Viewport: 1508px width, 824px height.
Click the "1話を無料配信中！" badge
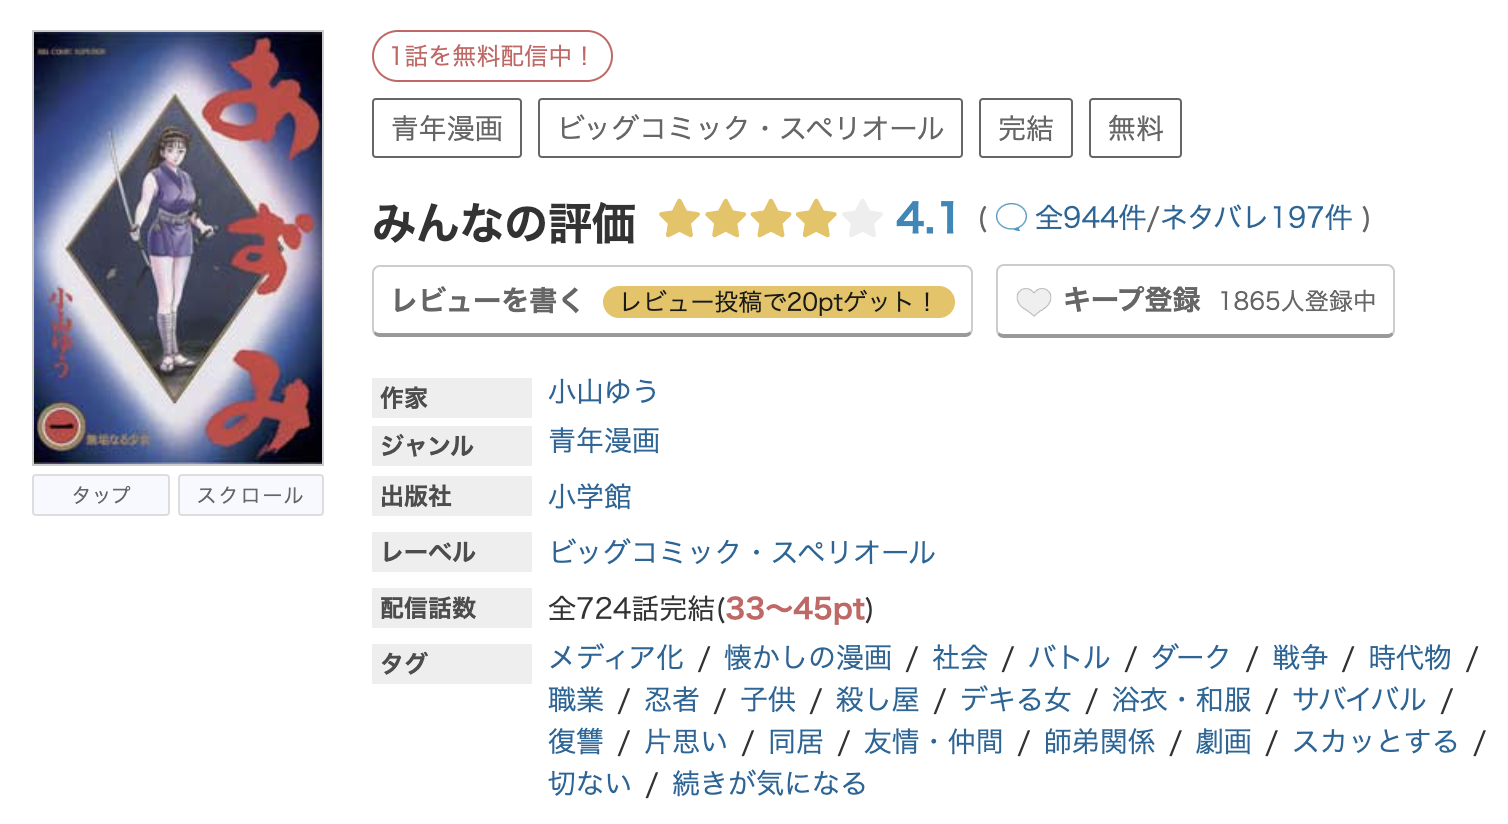(491, 56)
